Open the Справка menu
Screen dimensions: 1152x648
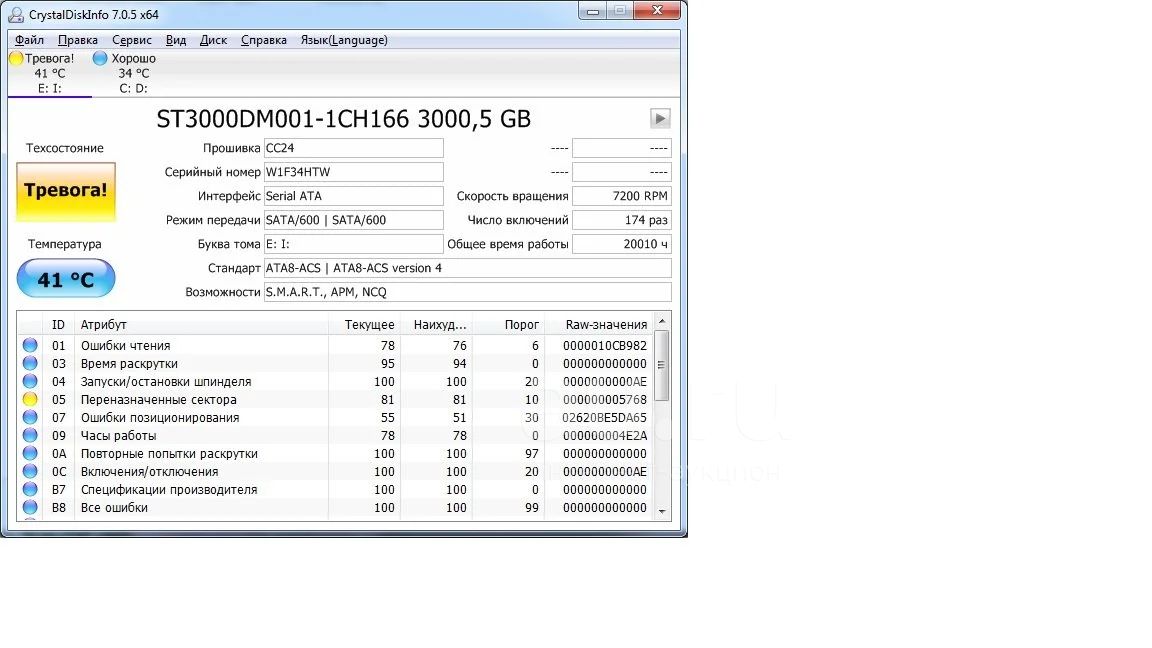pyautogui.click(x=264, y=40)
